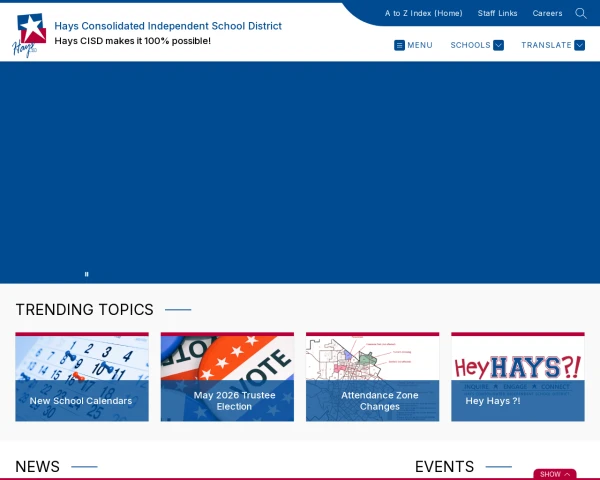Open the May 2026 Trustee Election card
600x480 pixels.
[x=227, y=377]
